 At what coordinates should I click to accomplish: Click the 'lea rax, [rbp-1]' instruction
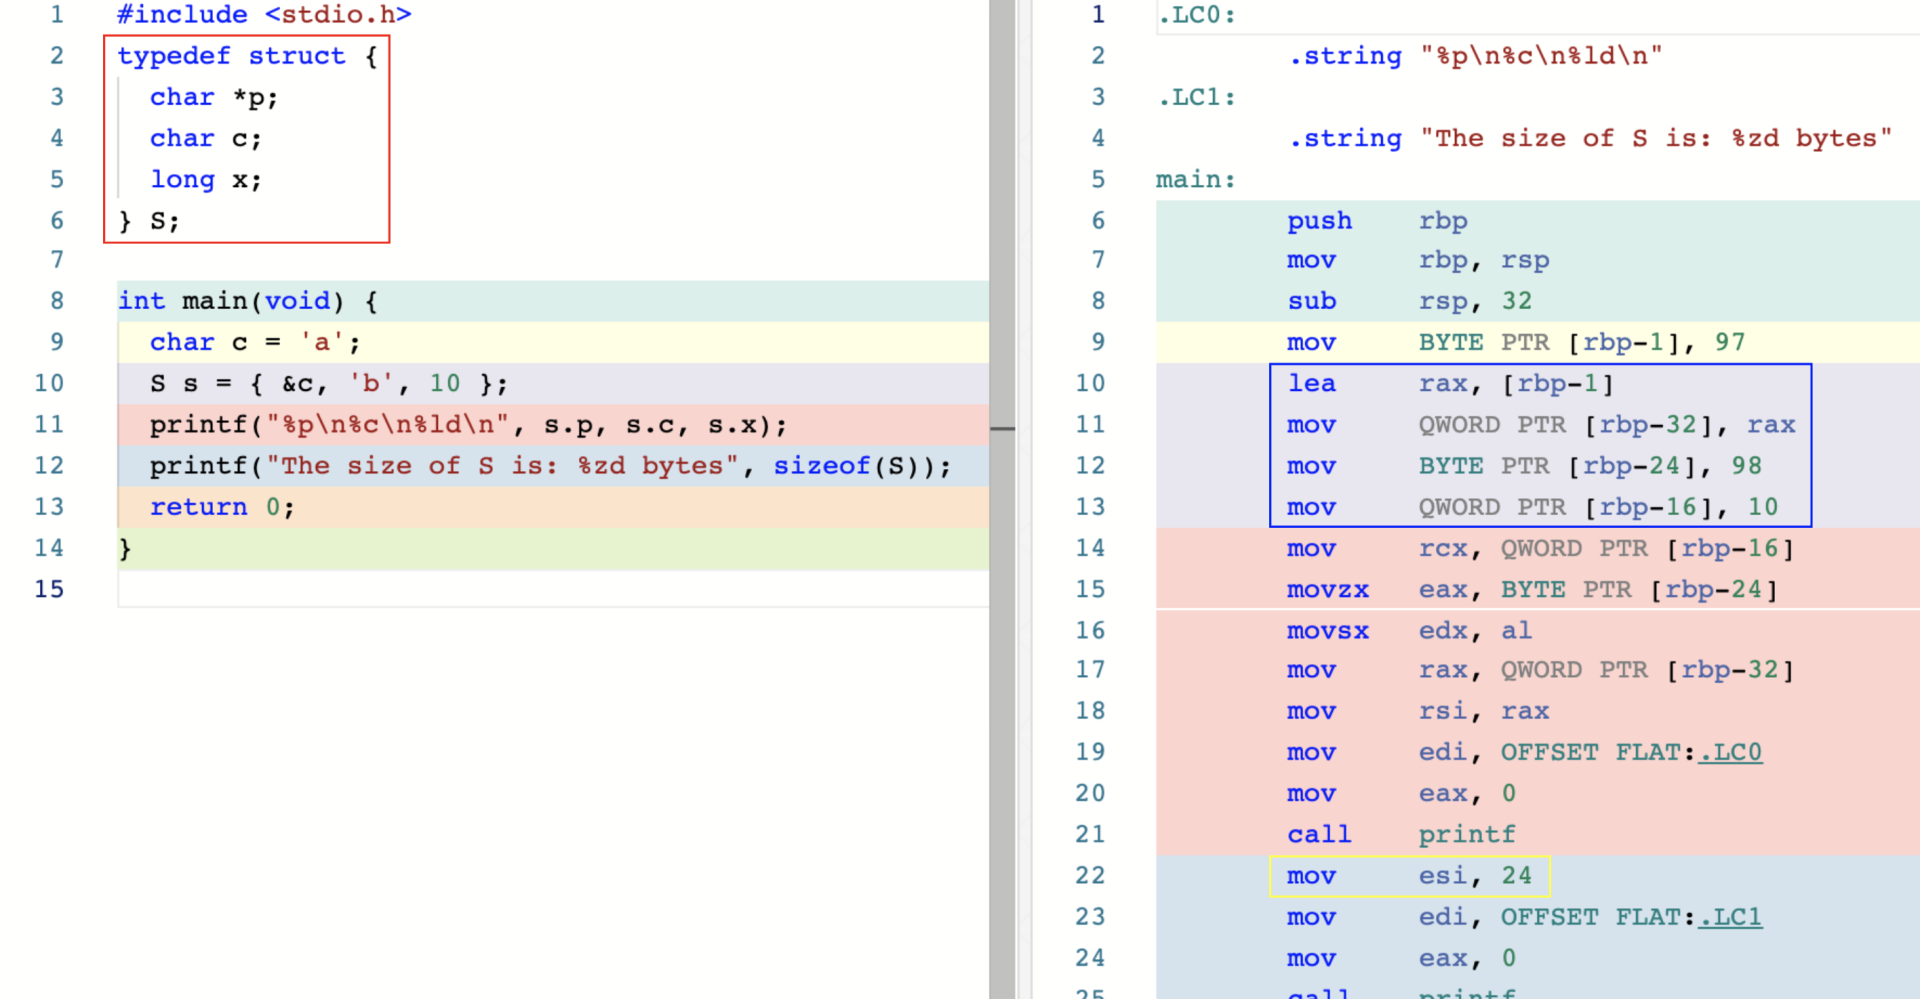coord(1451,383)
